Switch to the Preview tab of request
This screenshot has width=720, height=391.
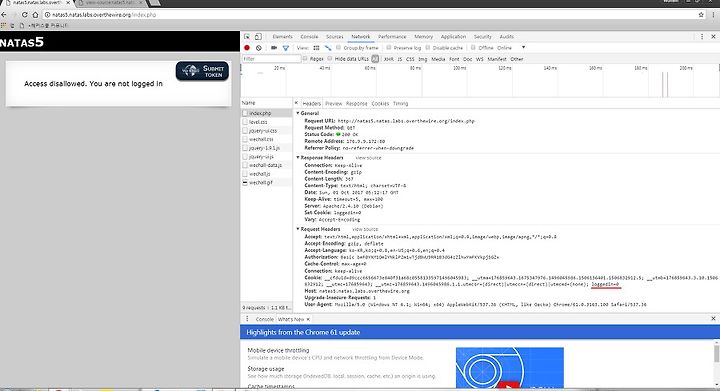click(334, 104)
